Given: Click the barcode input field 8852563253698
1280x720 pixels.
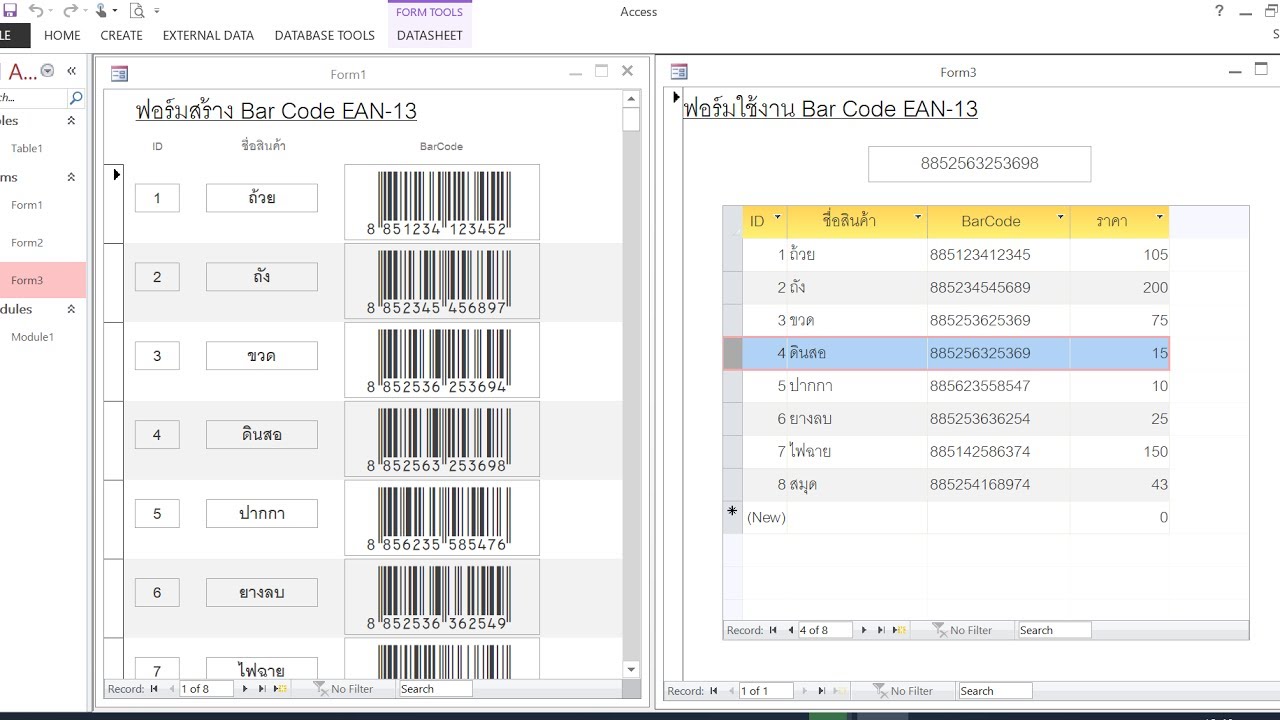Looking at the screenshot, I should 979,164.
